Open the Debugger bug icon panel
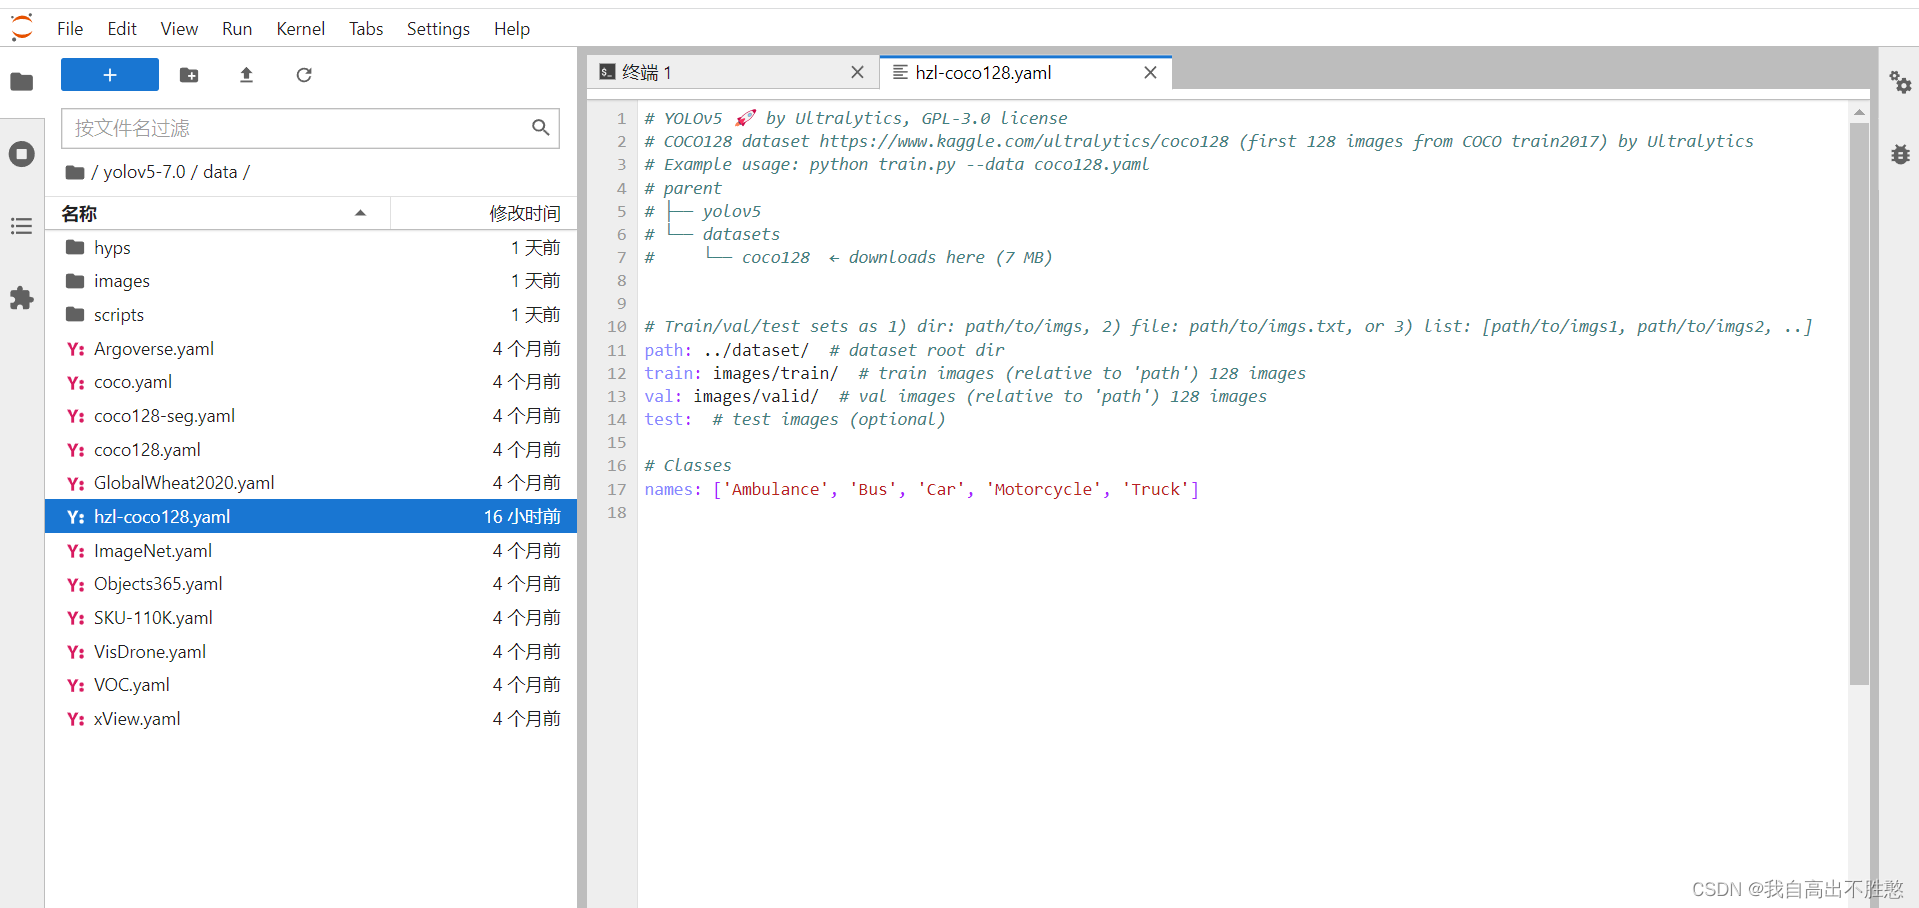1919x908 pixels. coord(1900,154)
